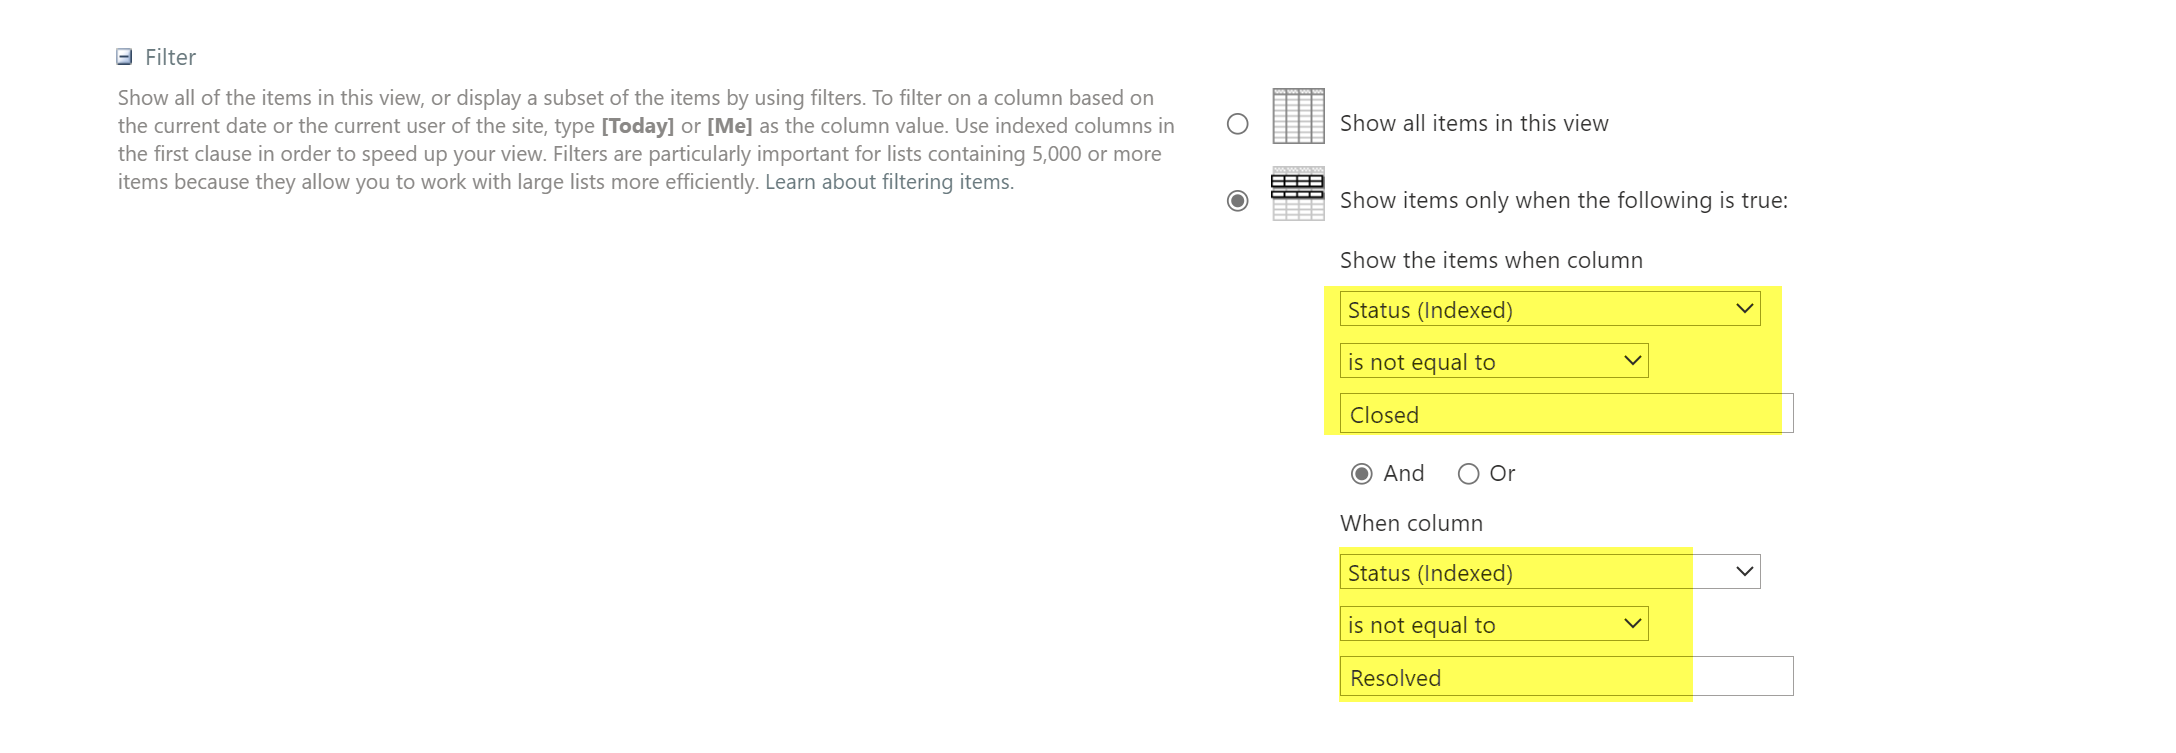Collapse the Filter section minus icon

pos(124,57)
